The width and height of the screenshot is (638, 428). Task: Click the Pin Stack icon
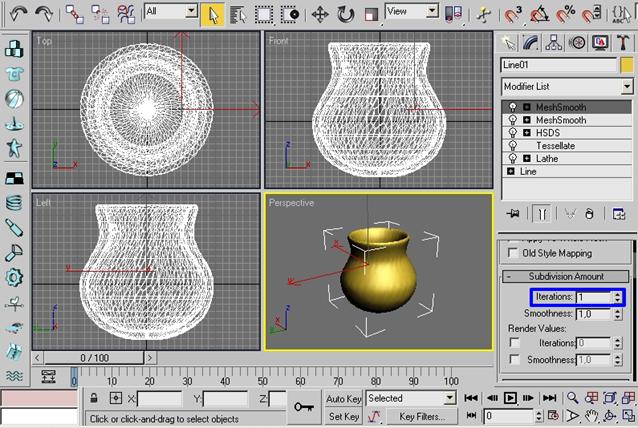515,213
